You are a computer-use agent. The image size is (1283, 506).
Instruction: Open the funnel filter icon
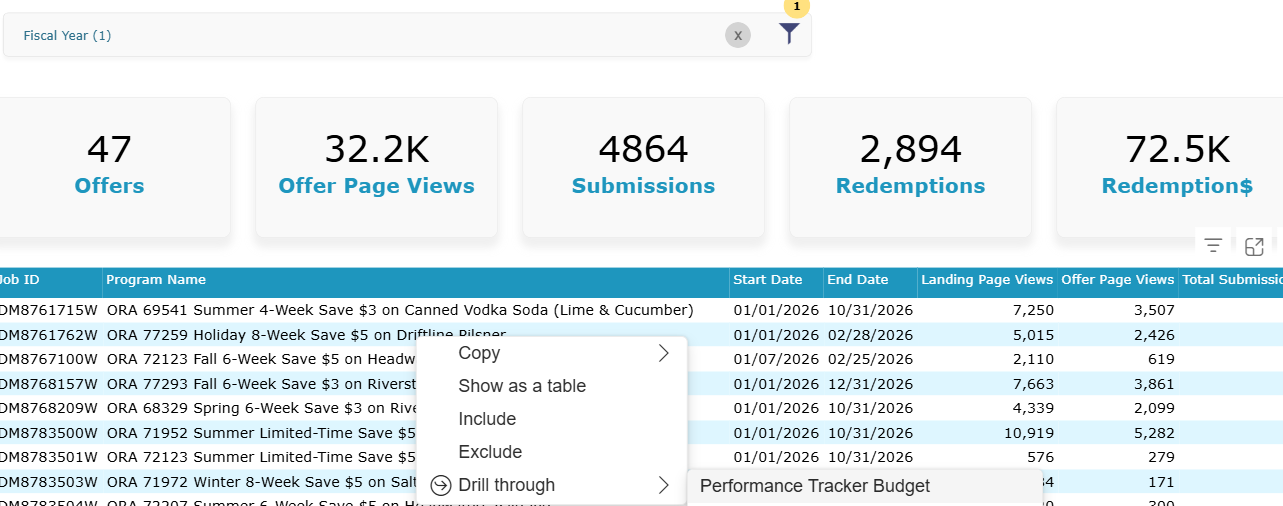(790, 33)
